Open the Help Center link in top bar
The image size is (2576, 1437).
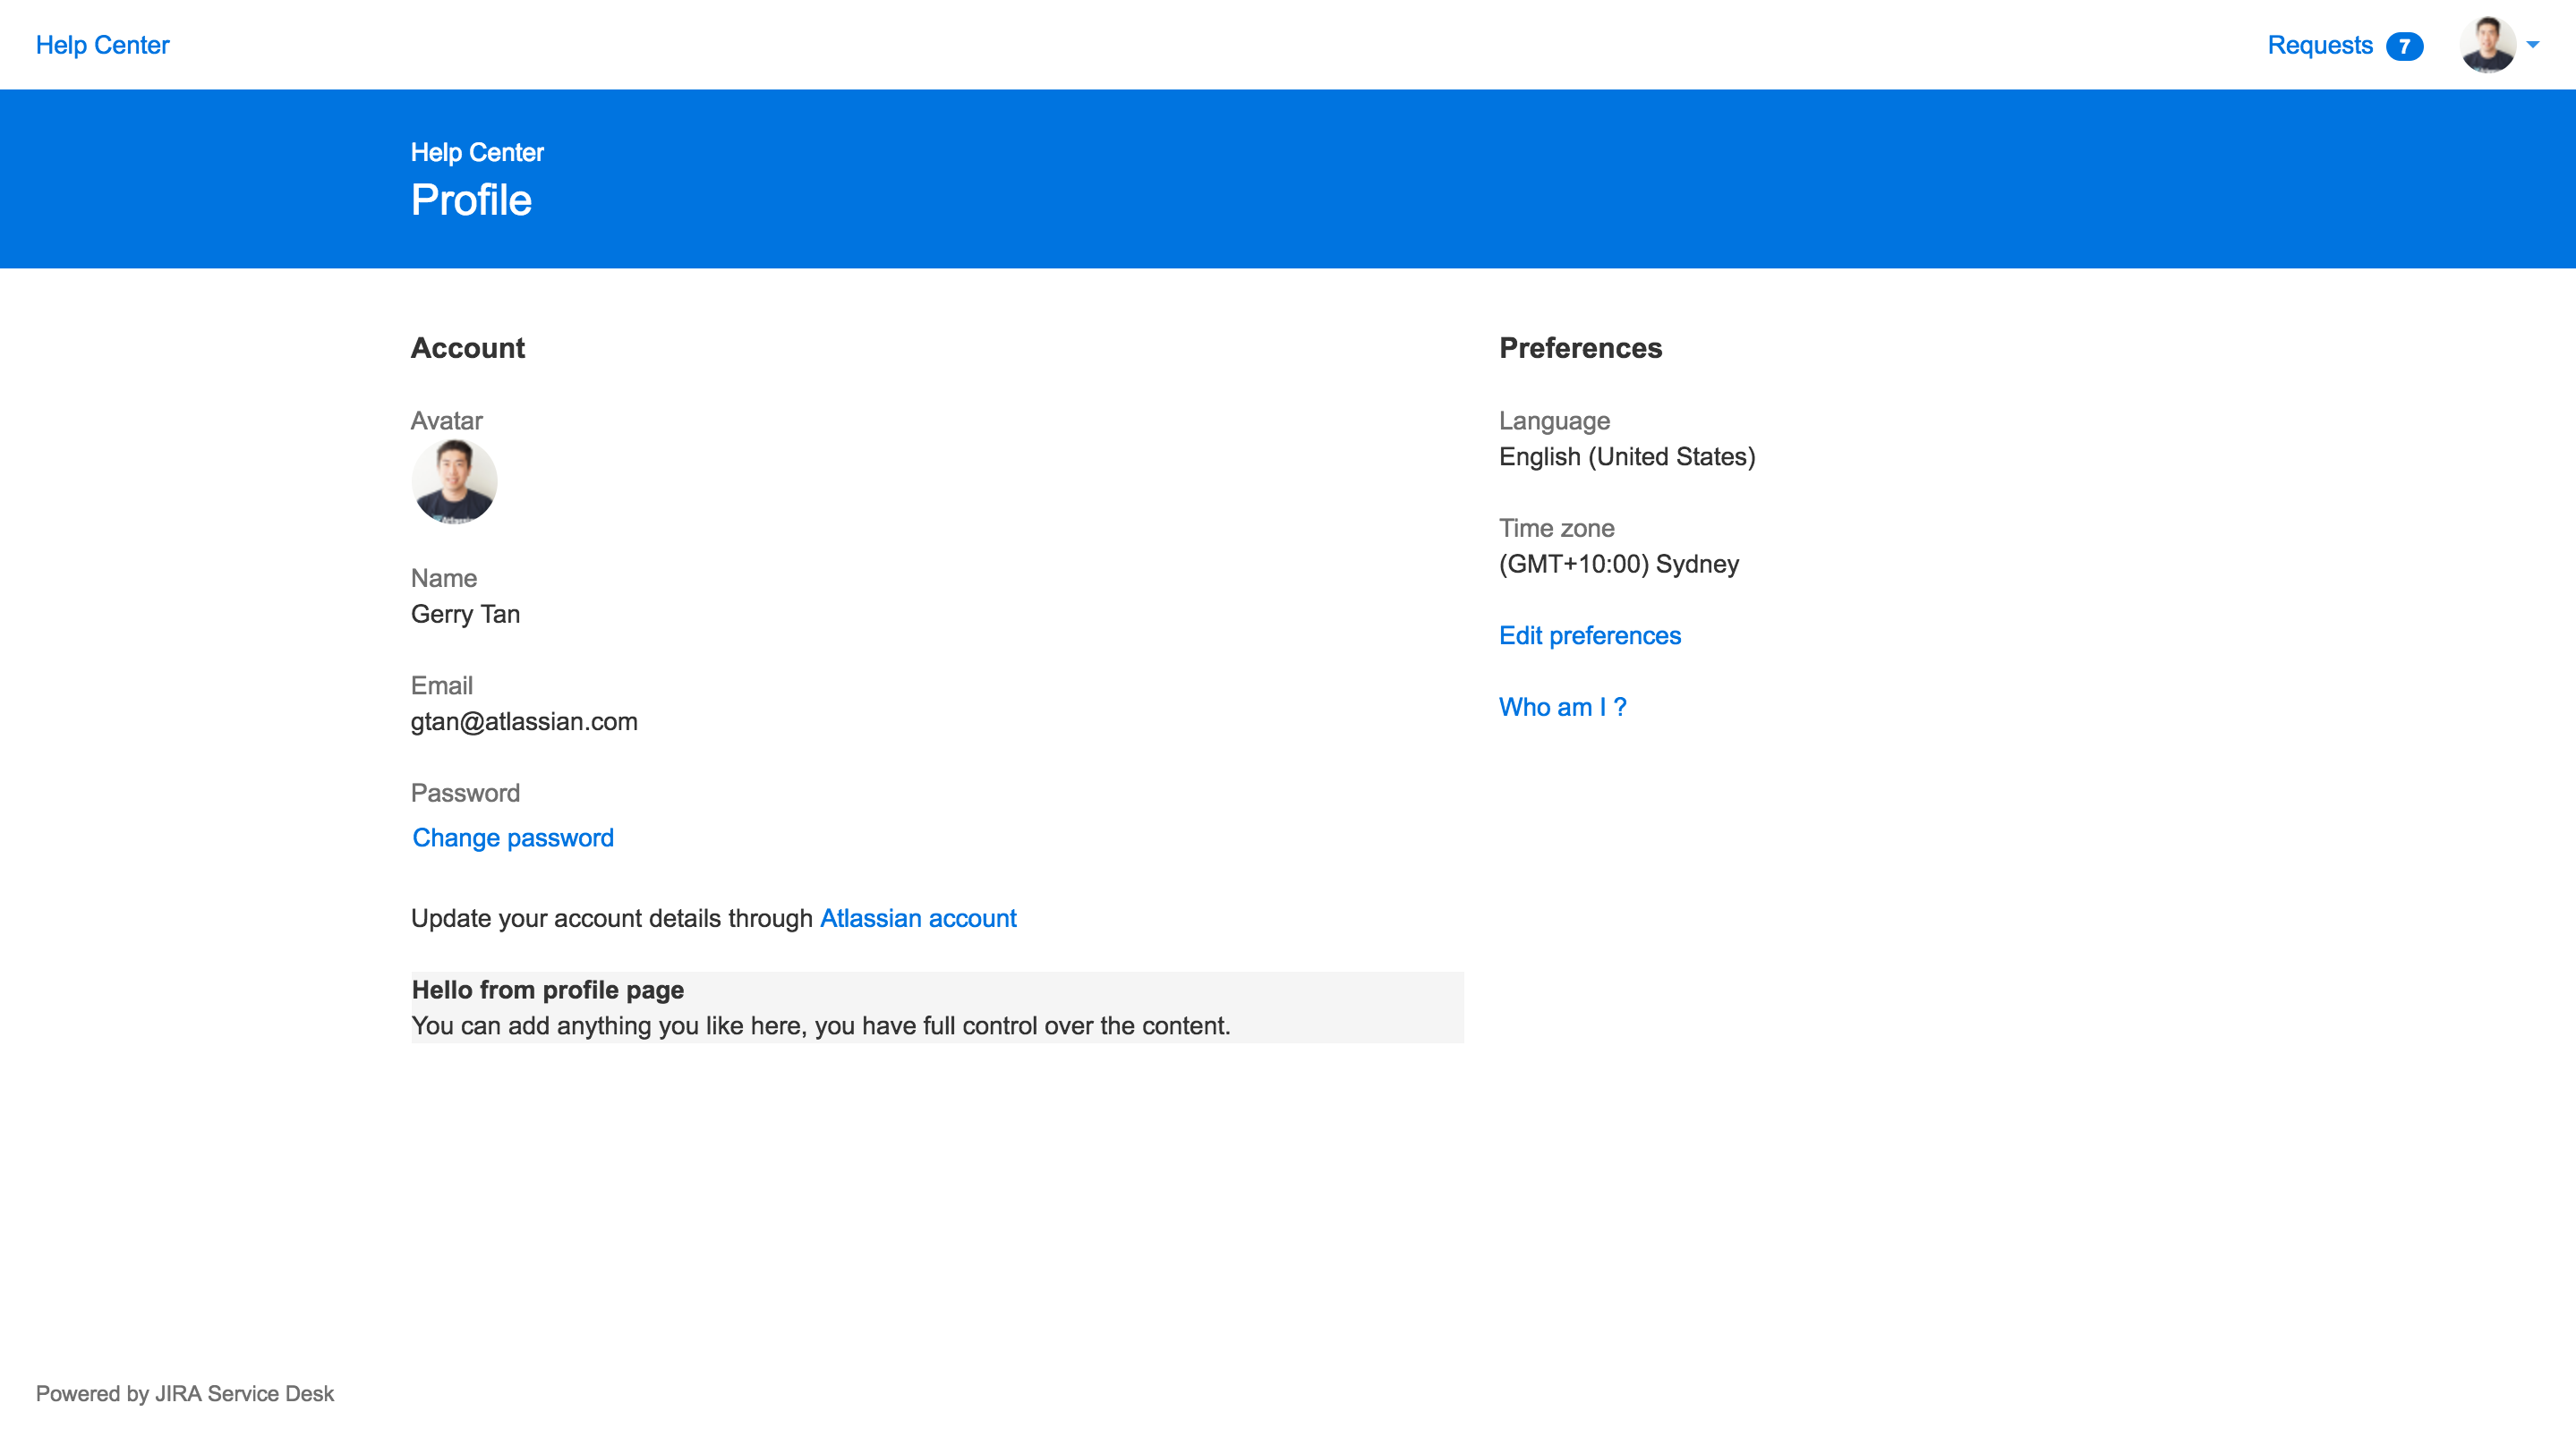[x=102, y=45]
